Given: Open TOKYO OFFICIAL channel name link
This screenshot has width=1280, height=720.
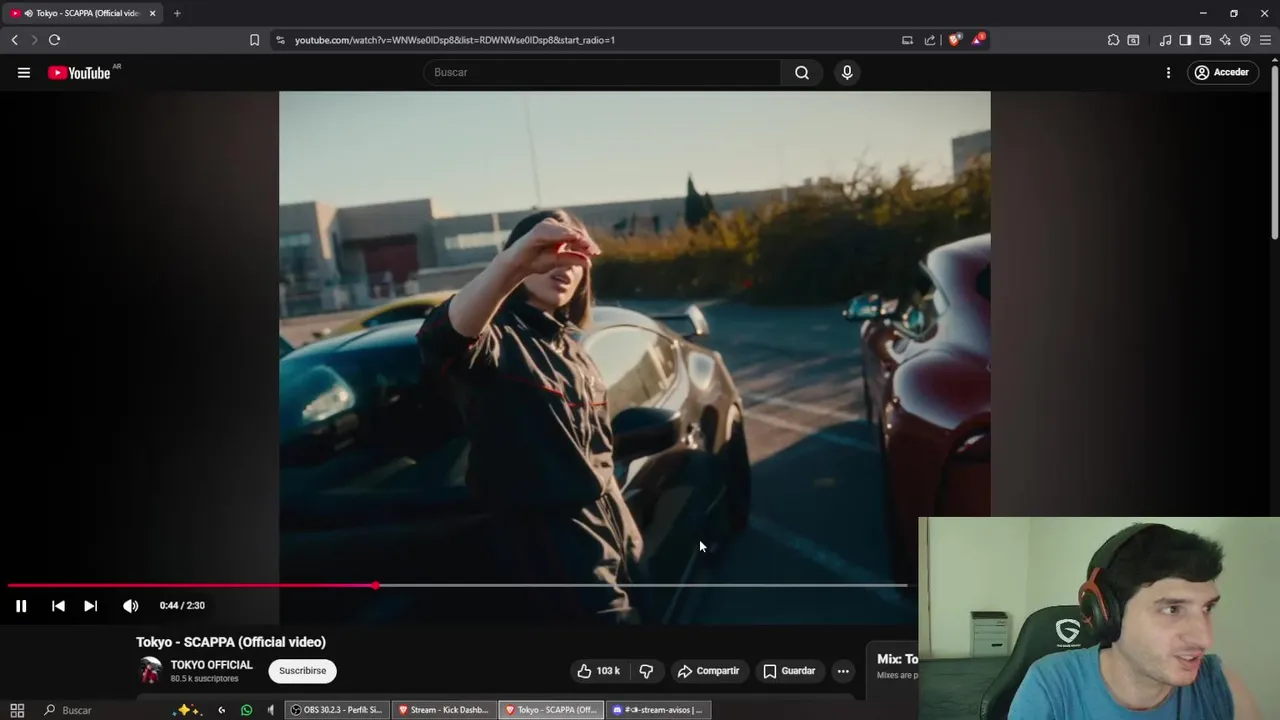Looking at the screenshot, I should pos(211,665).
